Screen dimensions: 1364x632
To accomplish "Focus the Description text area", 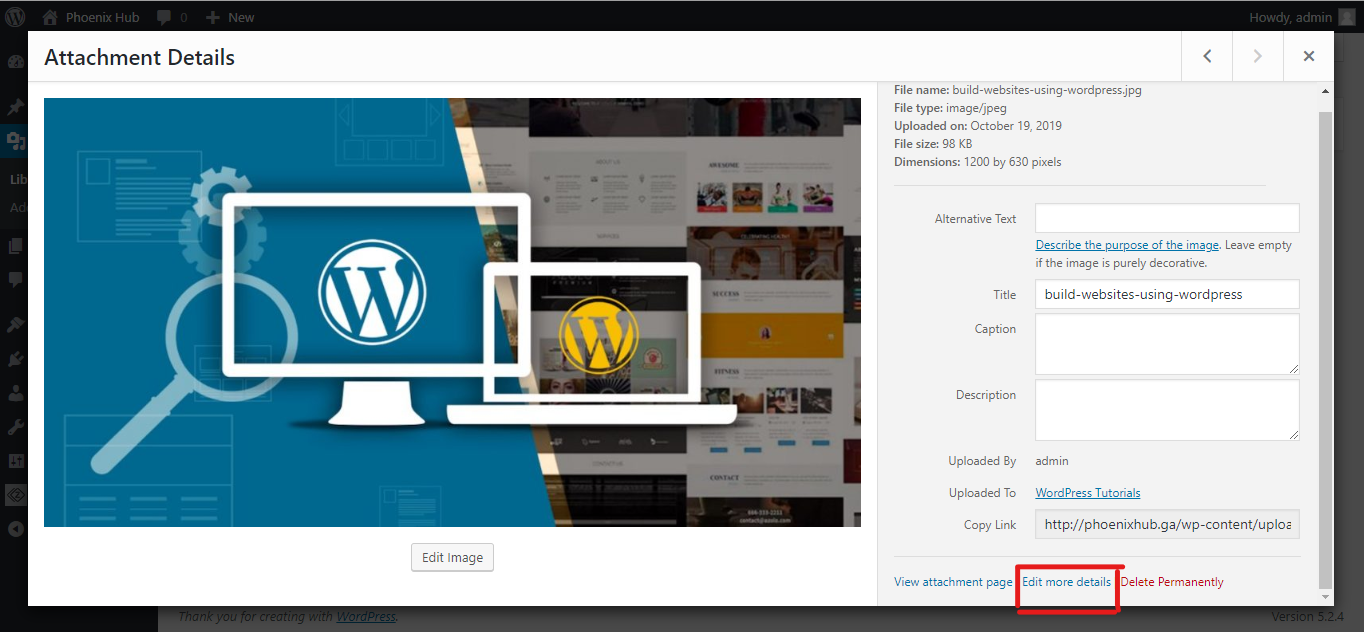I will tap(1167, 410).
